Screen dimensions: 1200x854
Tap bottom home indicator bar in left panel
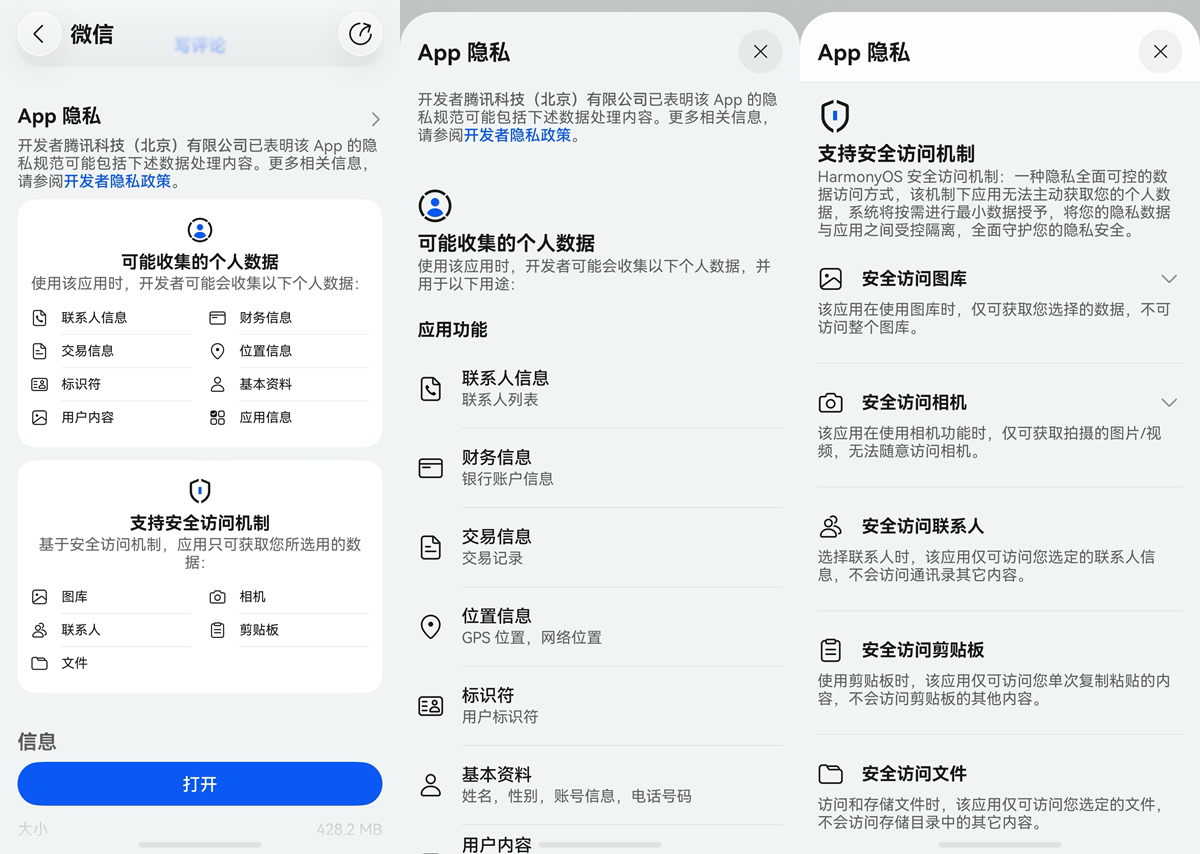[200, 845]
